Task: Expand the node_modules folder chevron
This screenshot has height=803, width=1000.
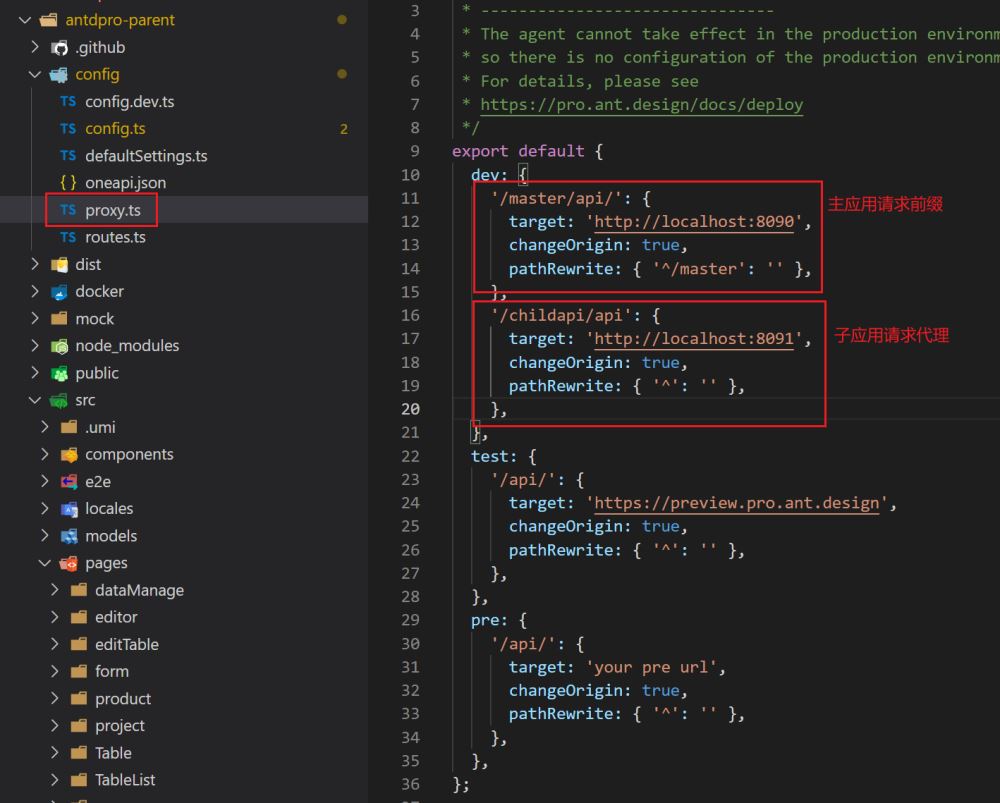Action: click(x=35, y=346)
